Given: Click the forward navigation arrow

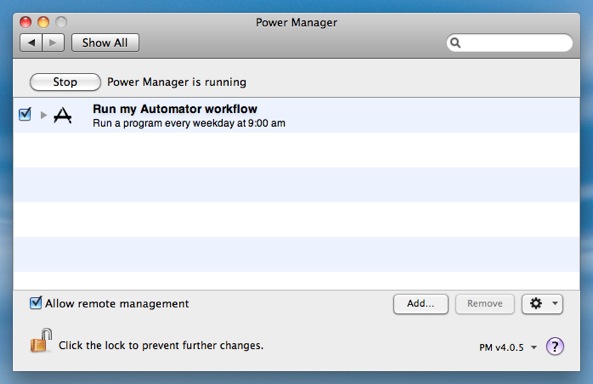Looking at the screenshot, I should [x=53, y=43].
